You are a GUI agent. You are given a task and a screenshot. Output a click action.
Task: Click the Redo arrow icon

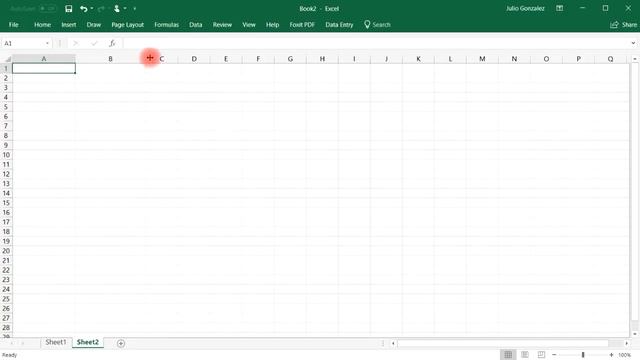pos(101,9)
